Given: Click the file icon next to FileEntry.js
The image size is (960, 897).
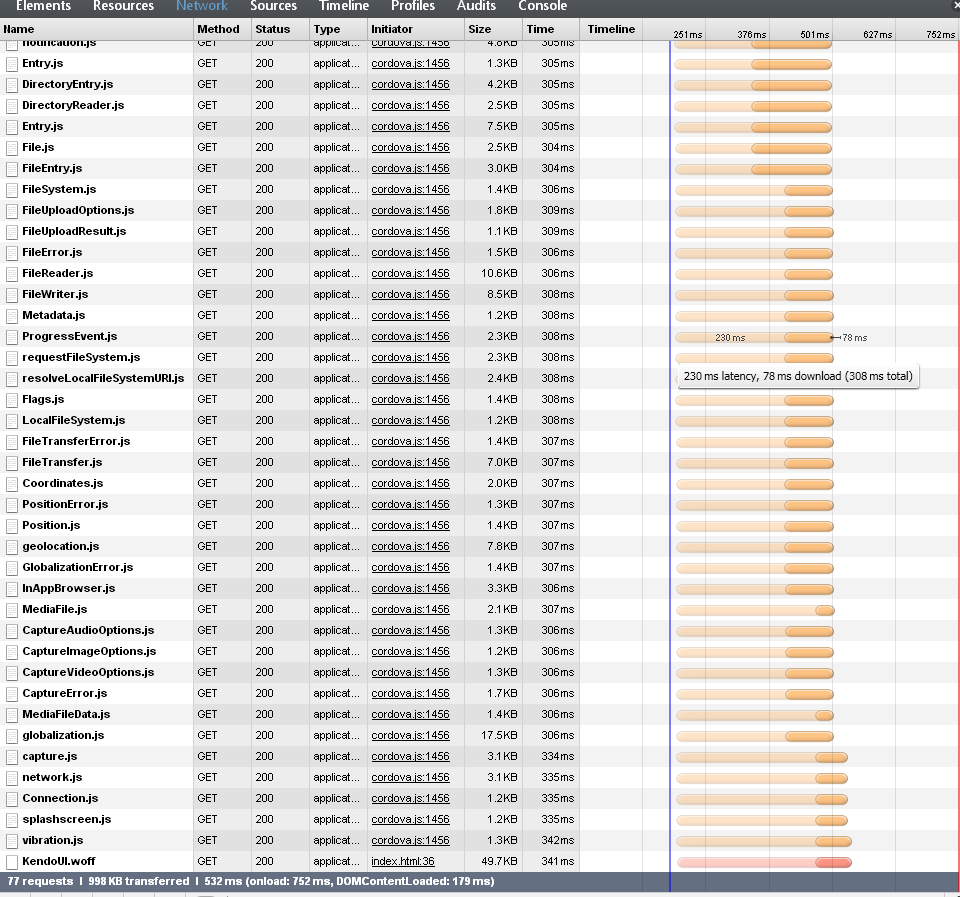Looking at the screenshot, I should [x=11, y=169].
